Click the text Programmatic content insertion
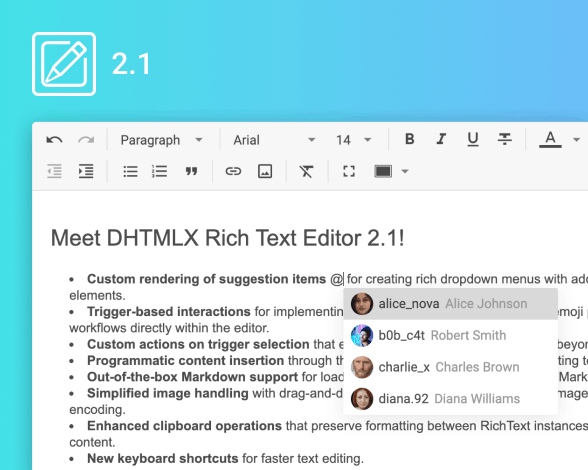Viewport: 588px width, 470px height. pyautogui.click(x=185, y=361)
